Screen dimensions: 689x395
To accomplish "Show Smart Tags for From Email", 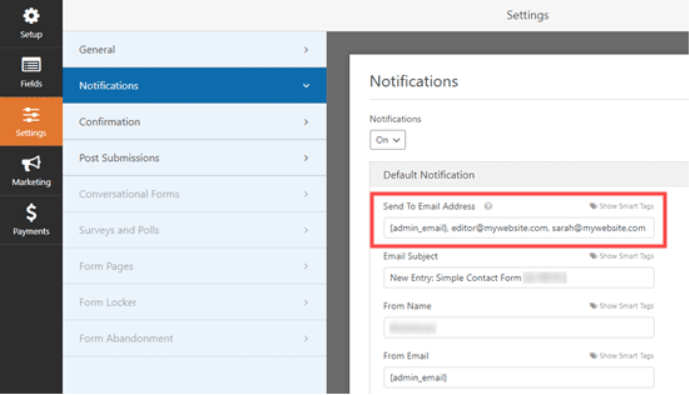I will tap(621, 355).
